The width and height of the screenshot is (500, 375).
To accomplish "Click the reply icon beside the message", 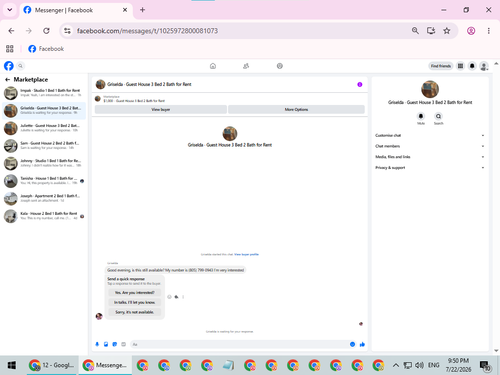I will point(176,297).
